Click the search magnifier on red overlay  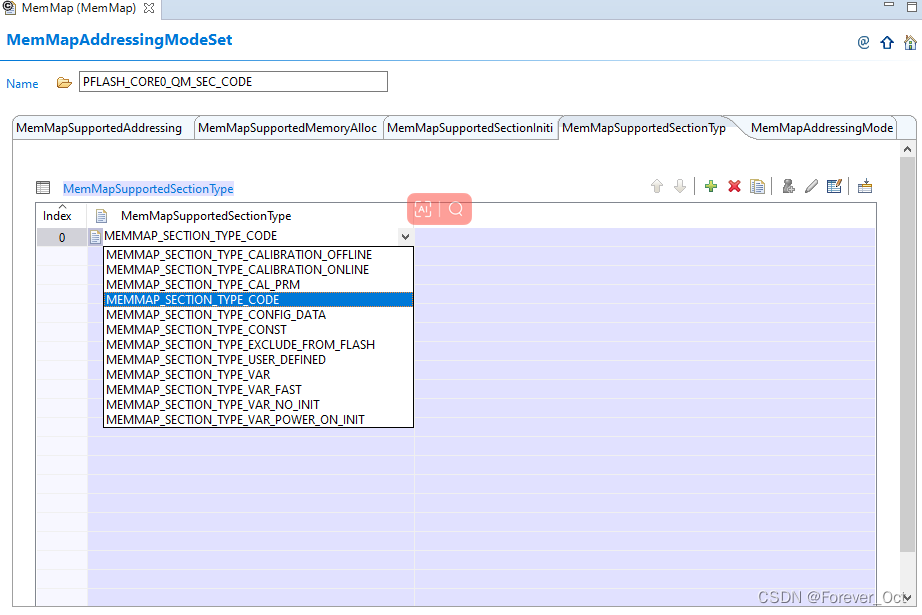click(x=456, y=209)
